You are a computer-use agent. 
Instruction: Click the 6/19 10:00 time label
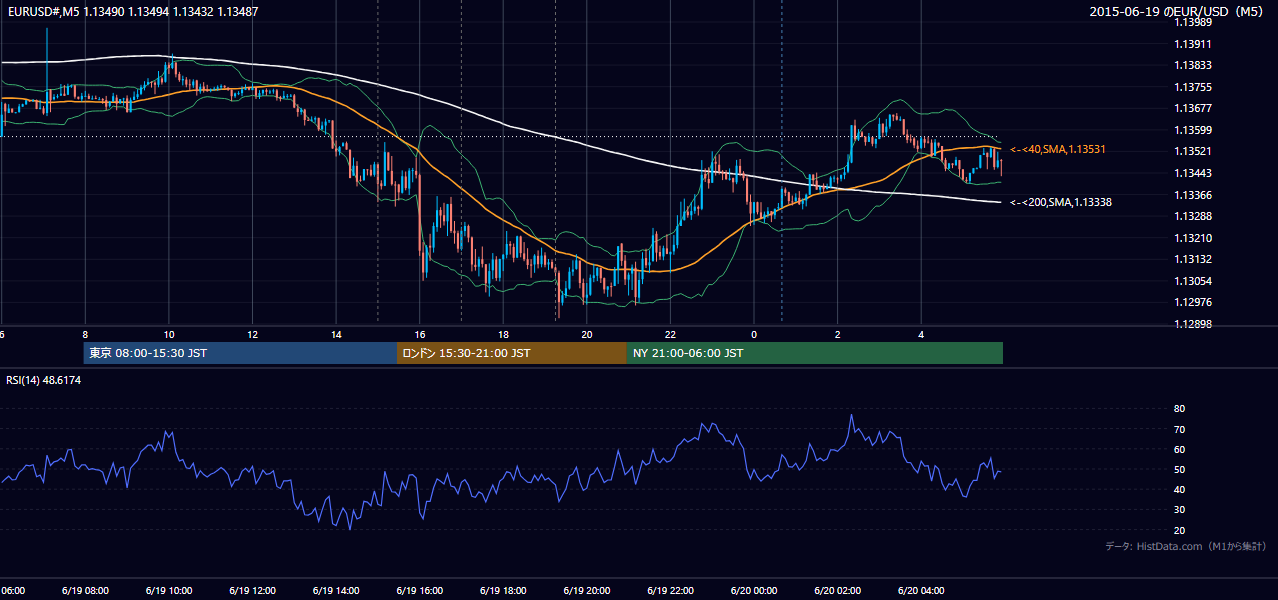click(x=168, y=590)
